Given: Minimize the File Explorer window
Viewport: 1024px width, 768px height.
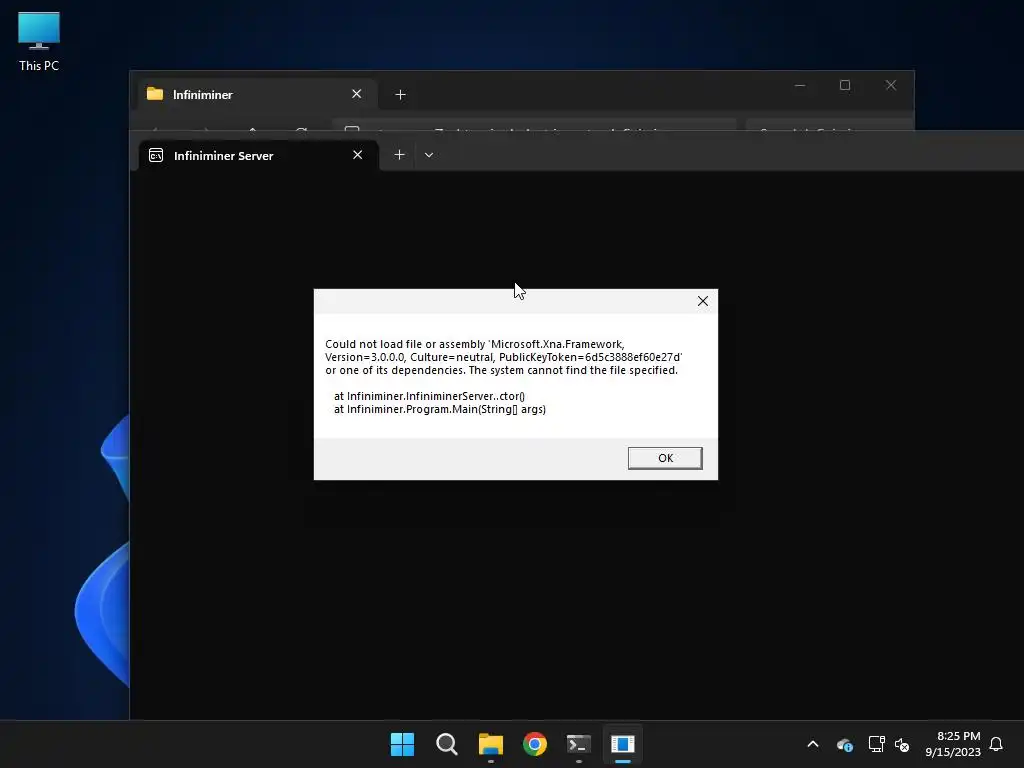Looking at the screenshot, I should click(x=800, y=86).
